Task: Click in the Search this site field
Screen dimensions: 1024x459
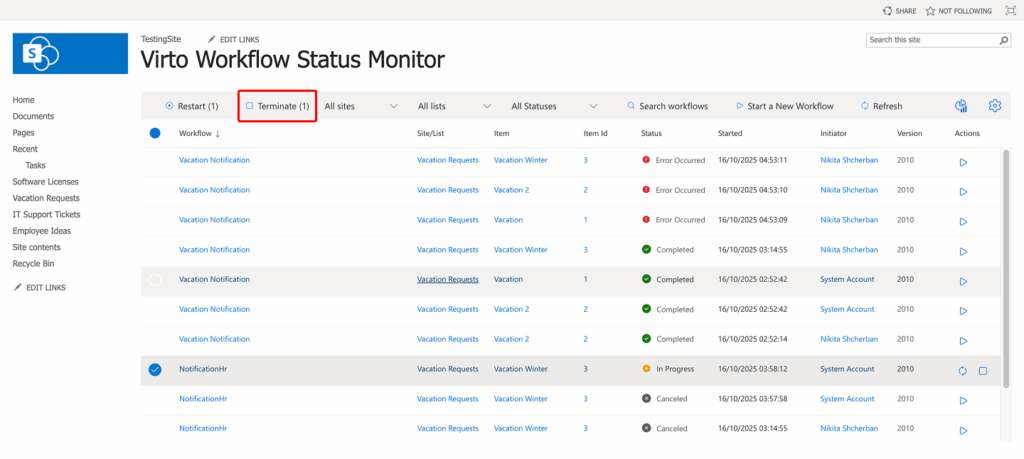Action: point(930,40)
